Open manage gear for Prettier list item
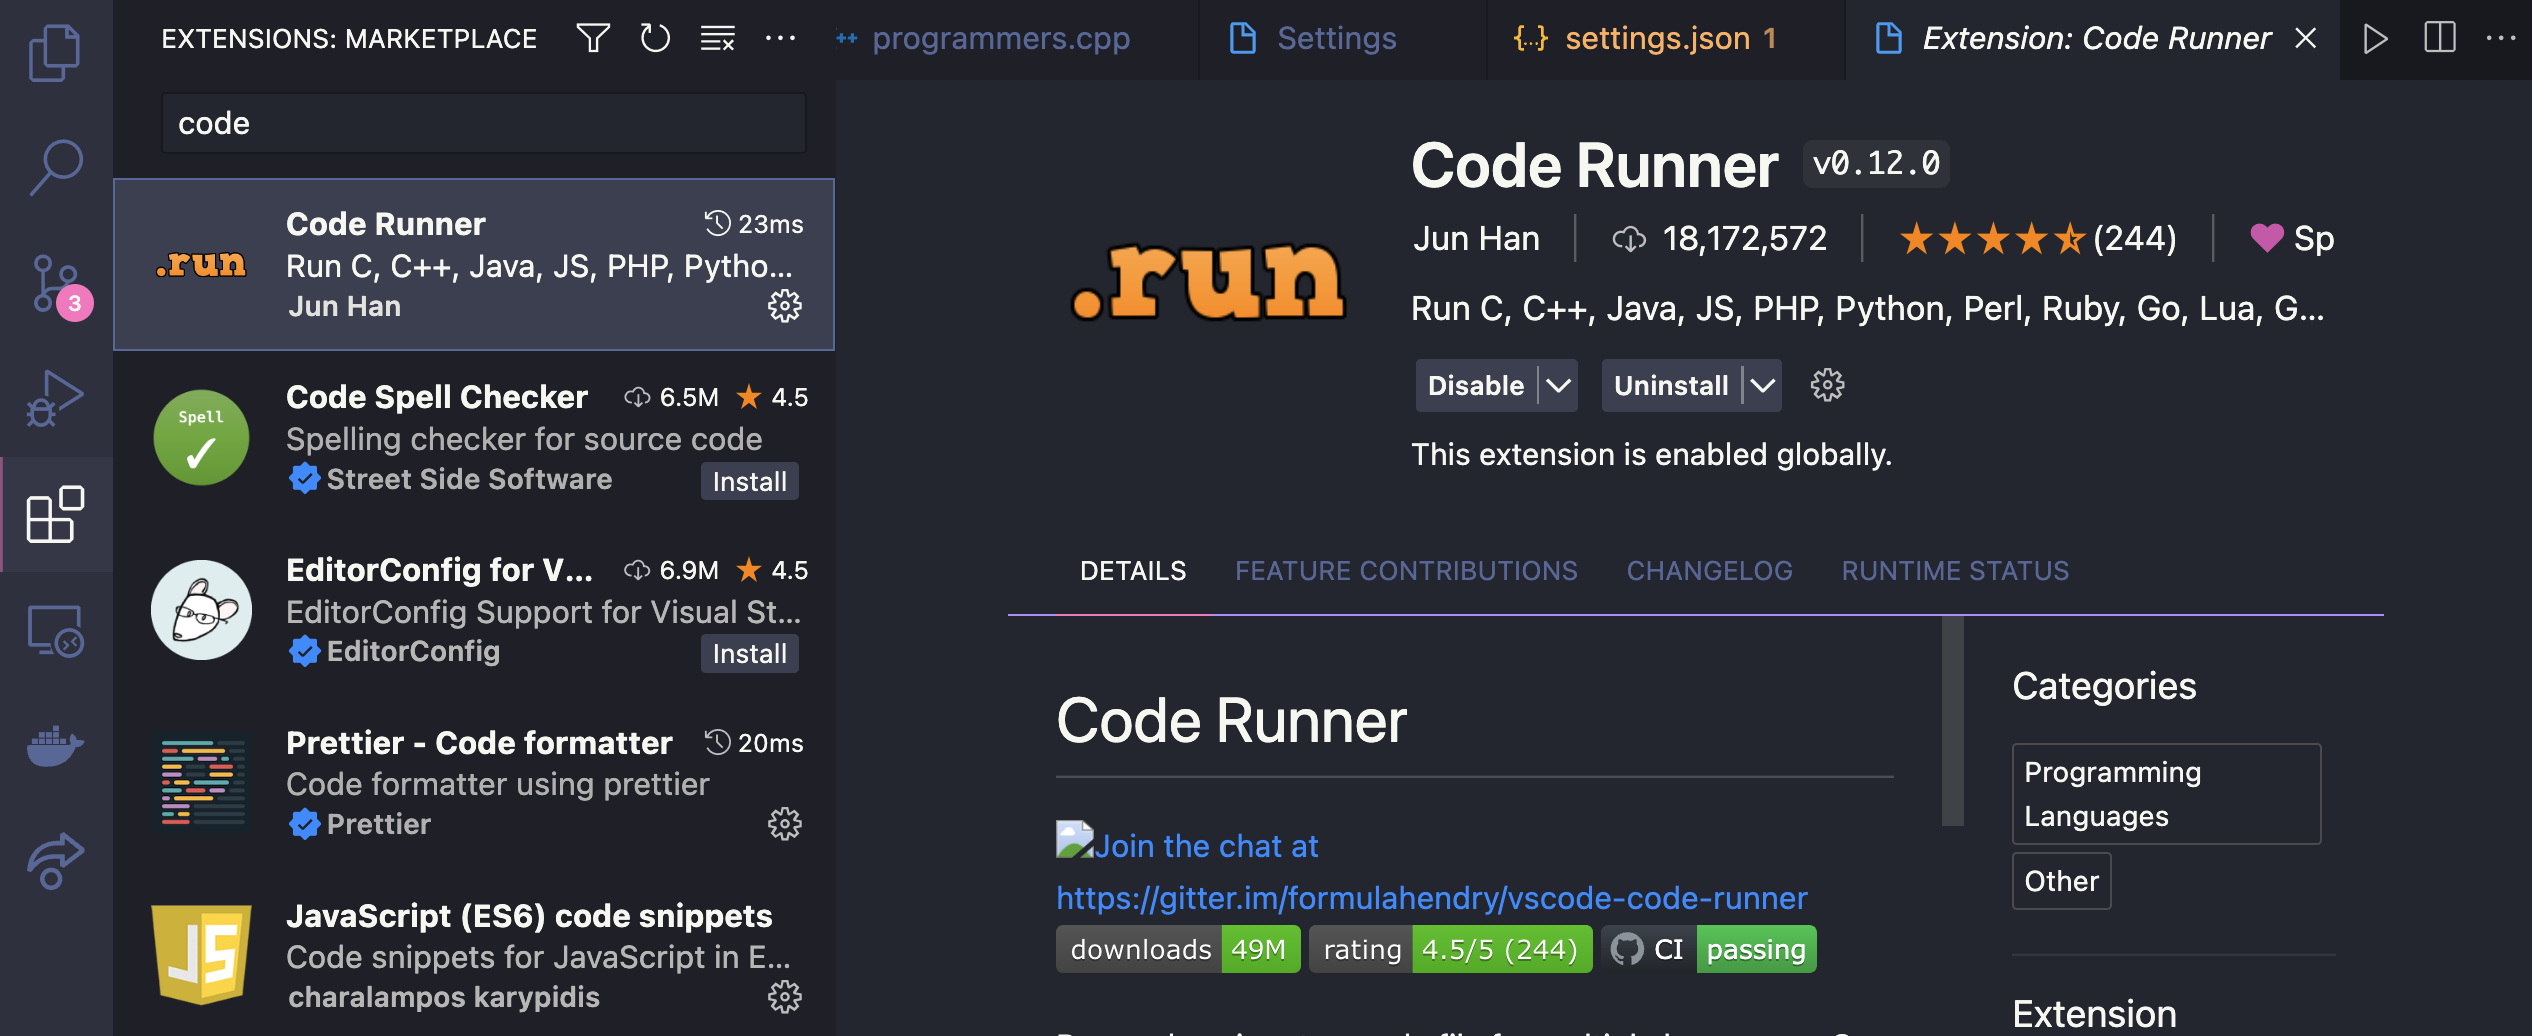 tap(785, 824)
